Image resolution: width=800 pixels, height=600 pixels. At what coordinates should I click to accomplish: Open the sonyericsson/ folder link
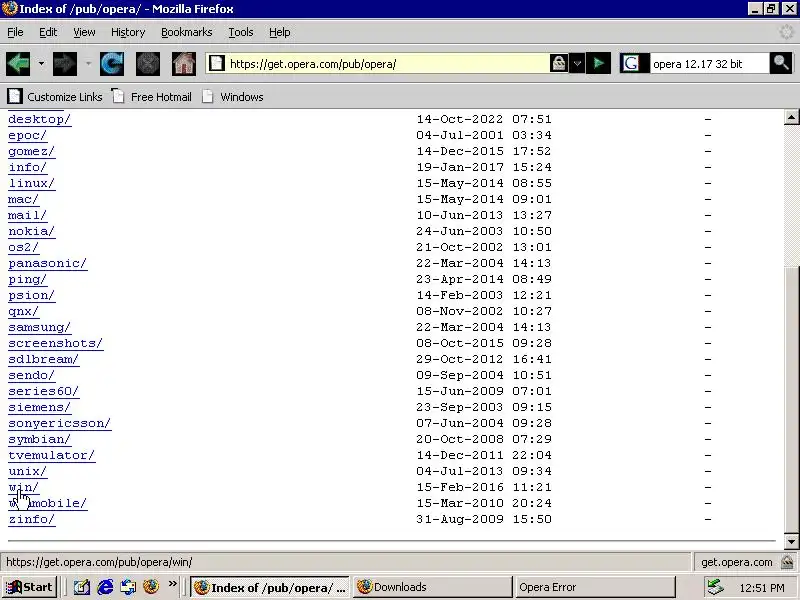pyautogui.click(x=60, y=423)
